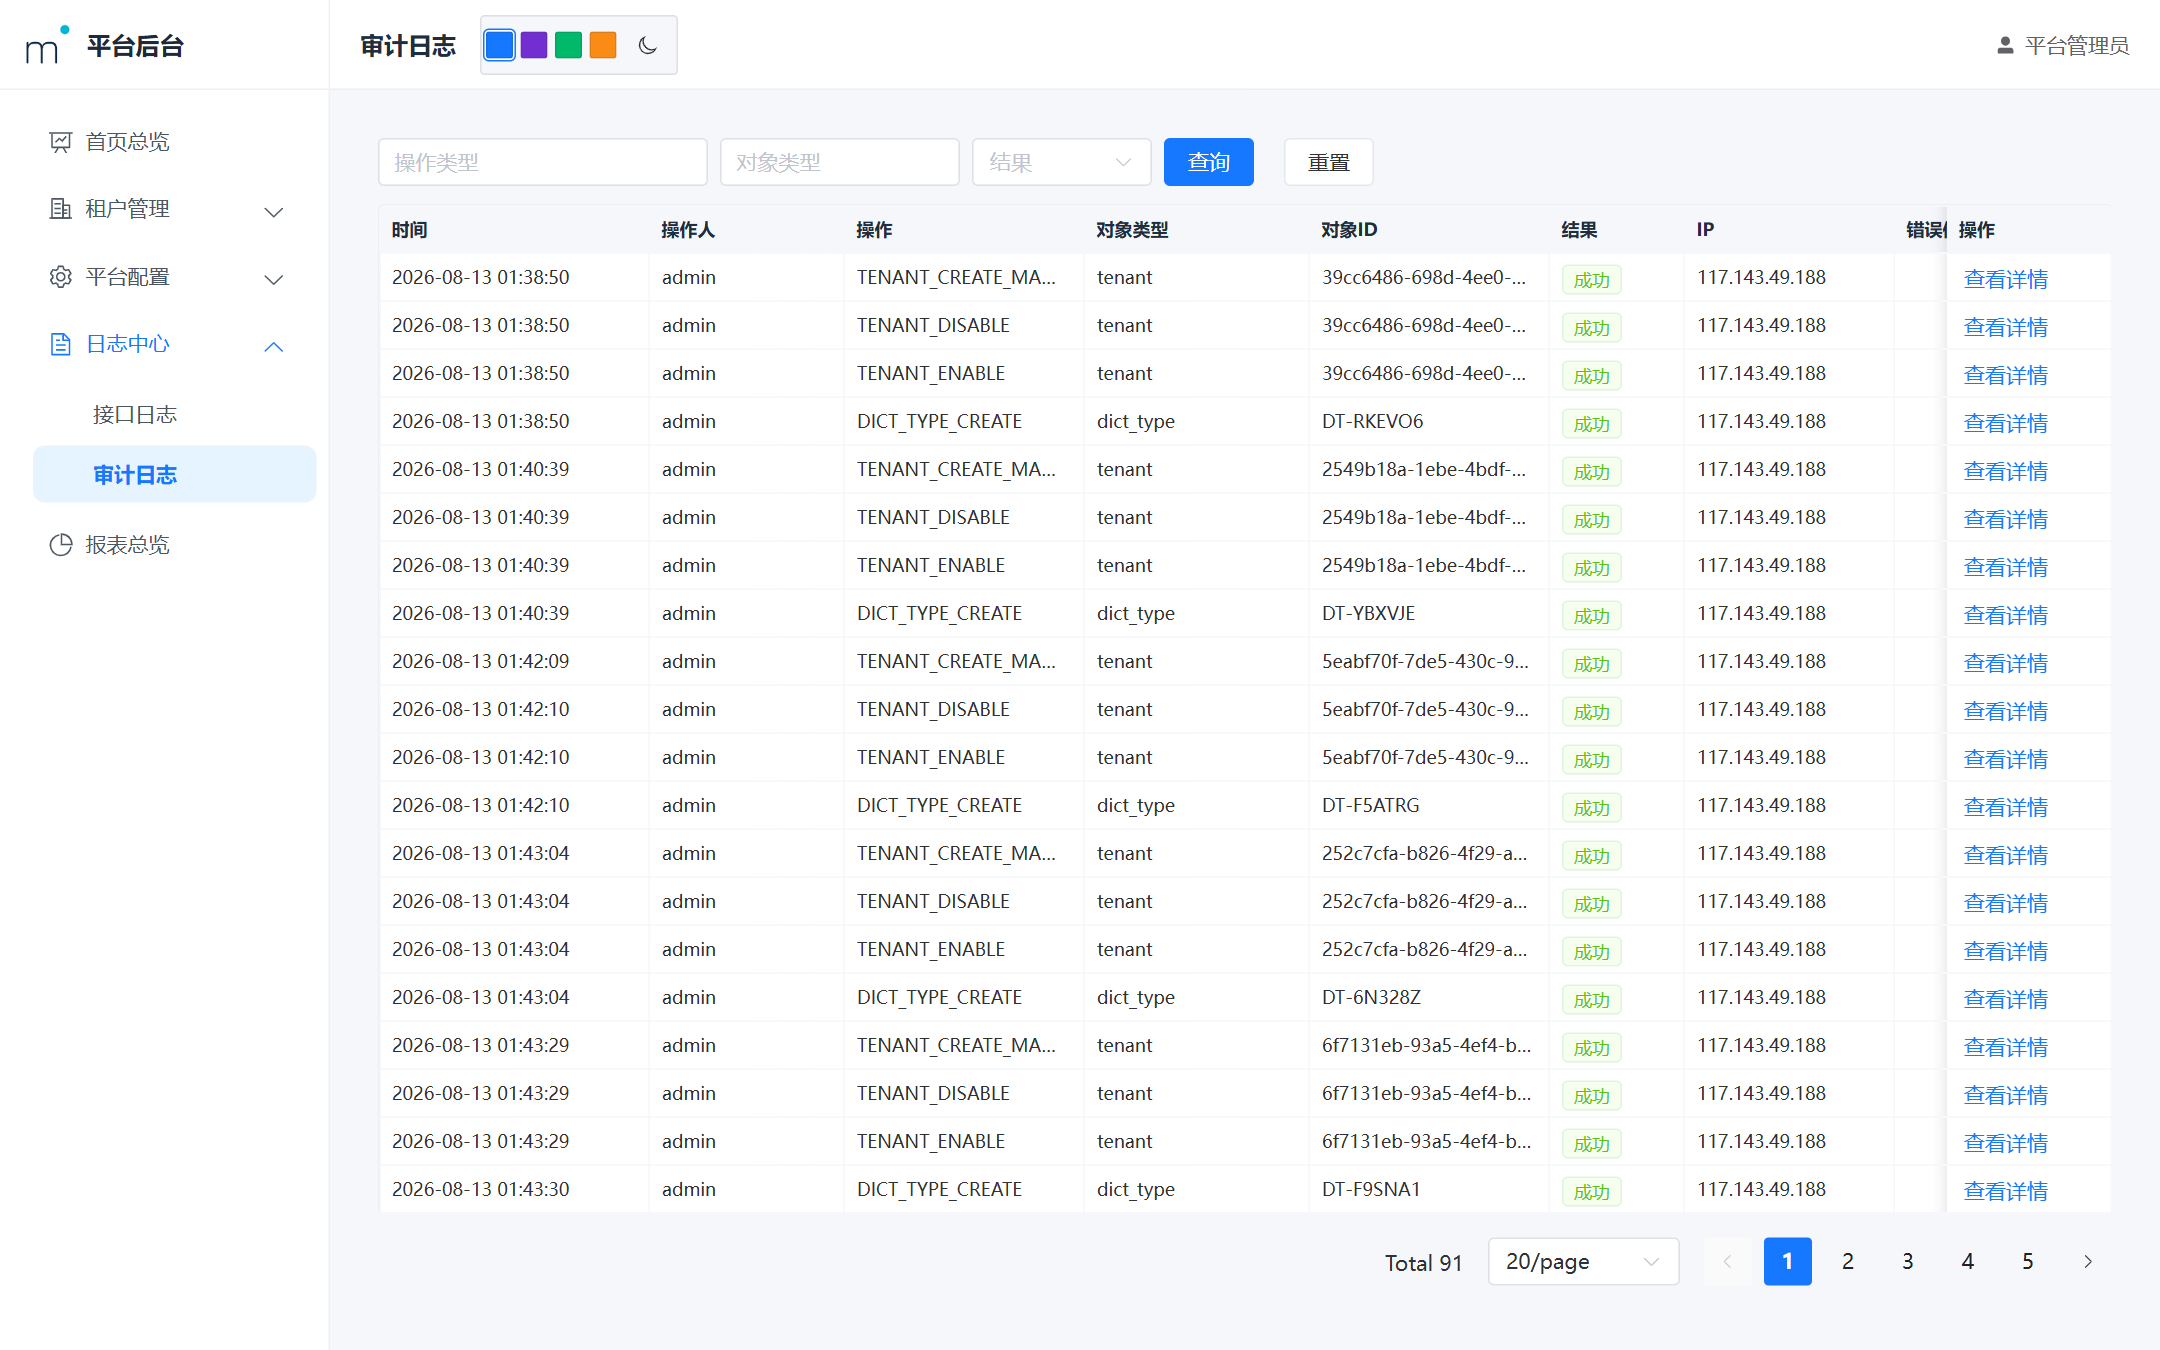The width and height of the screenshot is (2160, 1350).
Task: Focus the 操作类型 input field
Action: point(543,162)
